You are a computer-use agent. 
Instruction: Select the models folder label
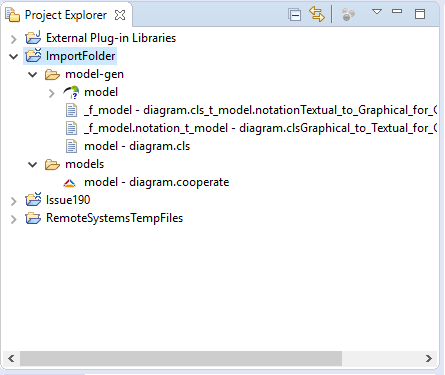point(84,164)
